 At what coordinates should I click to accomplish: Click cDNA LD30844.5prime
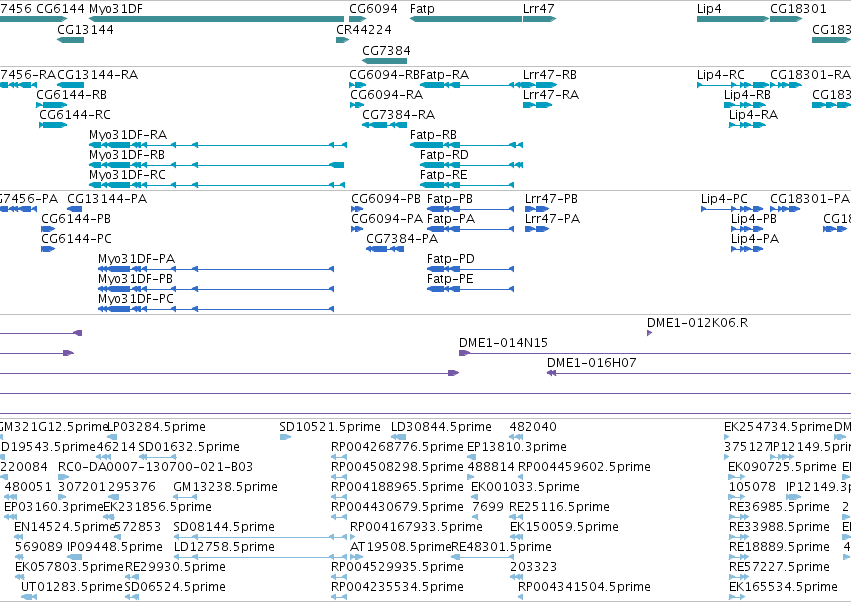click(398, 437)
